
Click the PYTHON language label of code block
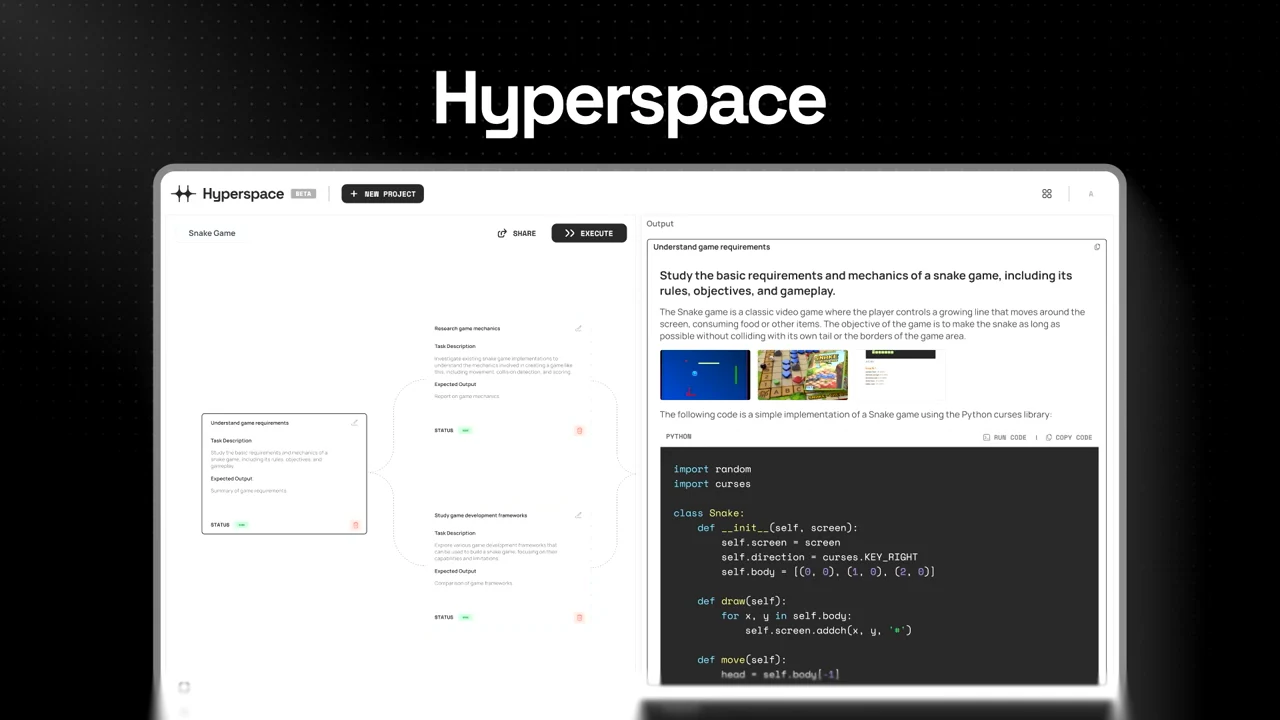[678, 437]
